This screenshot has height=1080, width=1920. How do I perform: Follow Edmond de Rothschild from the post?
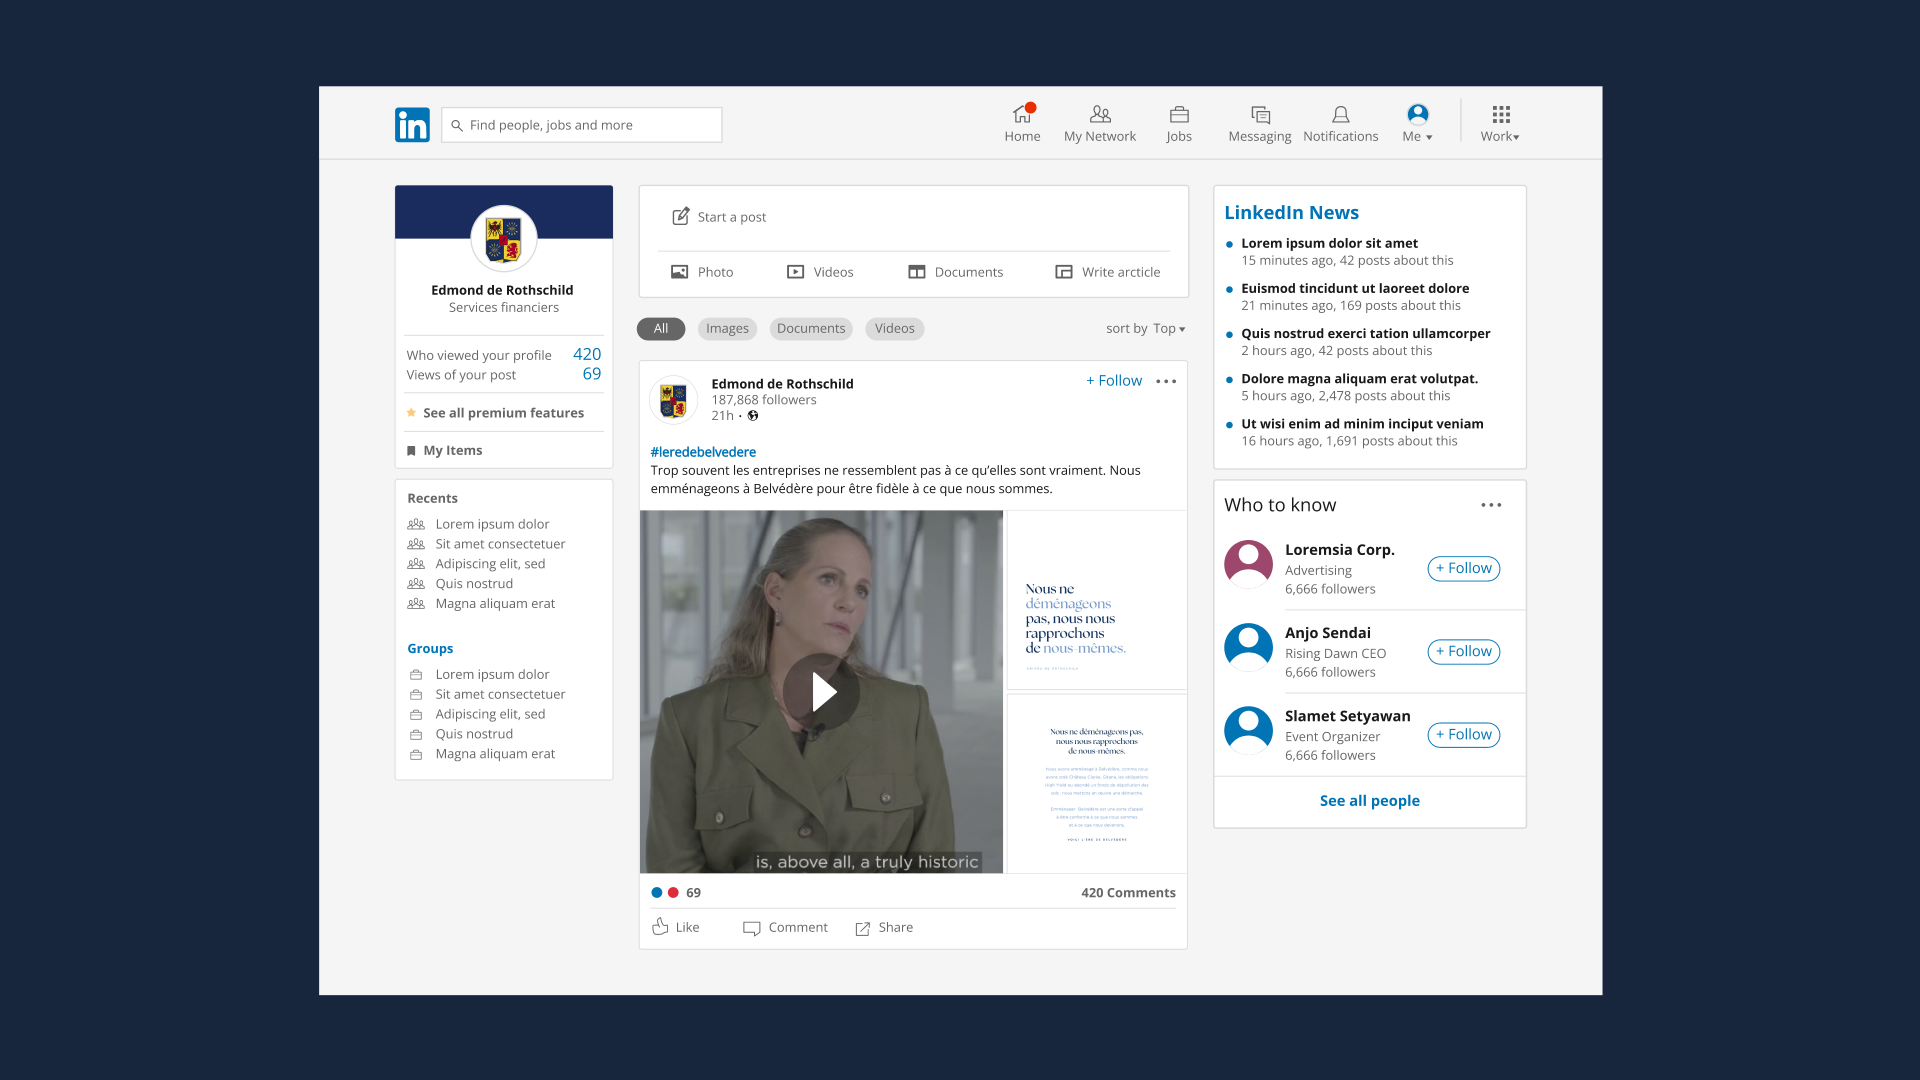[1114, 380]
